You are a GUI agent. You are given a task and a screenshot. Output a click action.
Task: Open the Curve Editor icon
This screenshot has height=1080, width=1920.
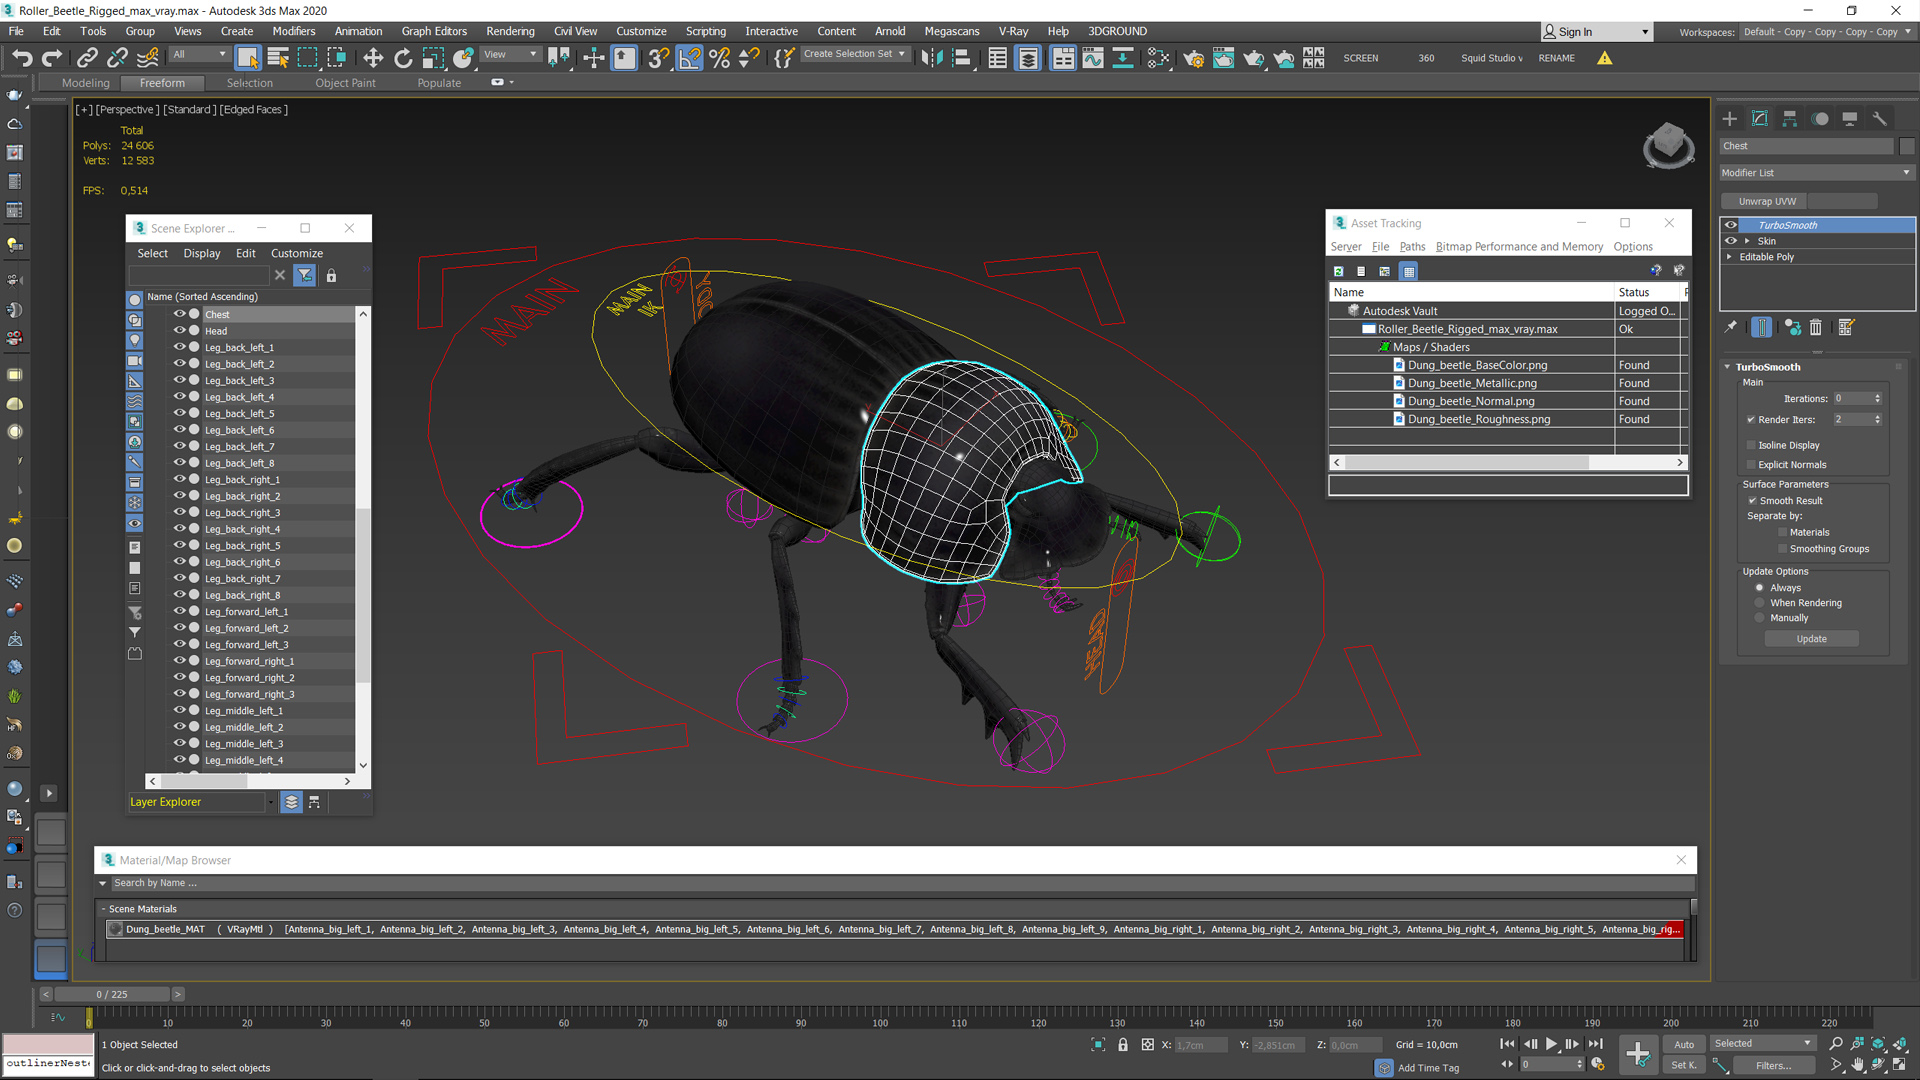coord(1093,58)
